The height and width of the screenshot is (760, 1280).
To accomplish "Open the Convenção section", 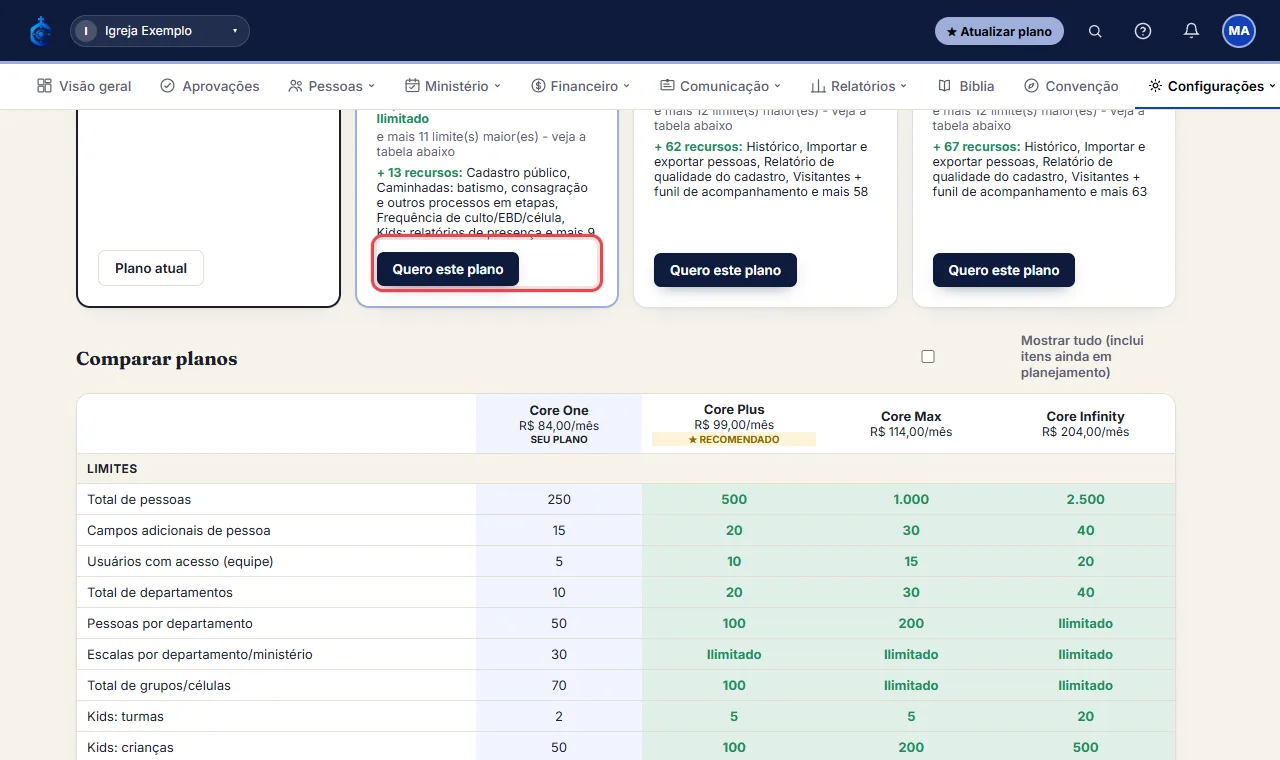I will (1071, 86).
